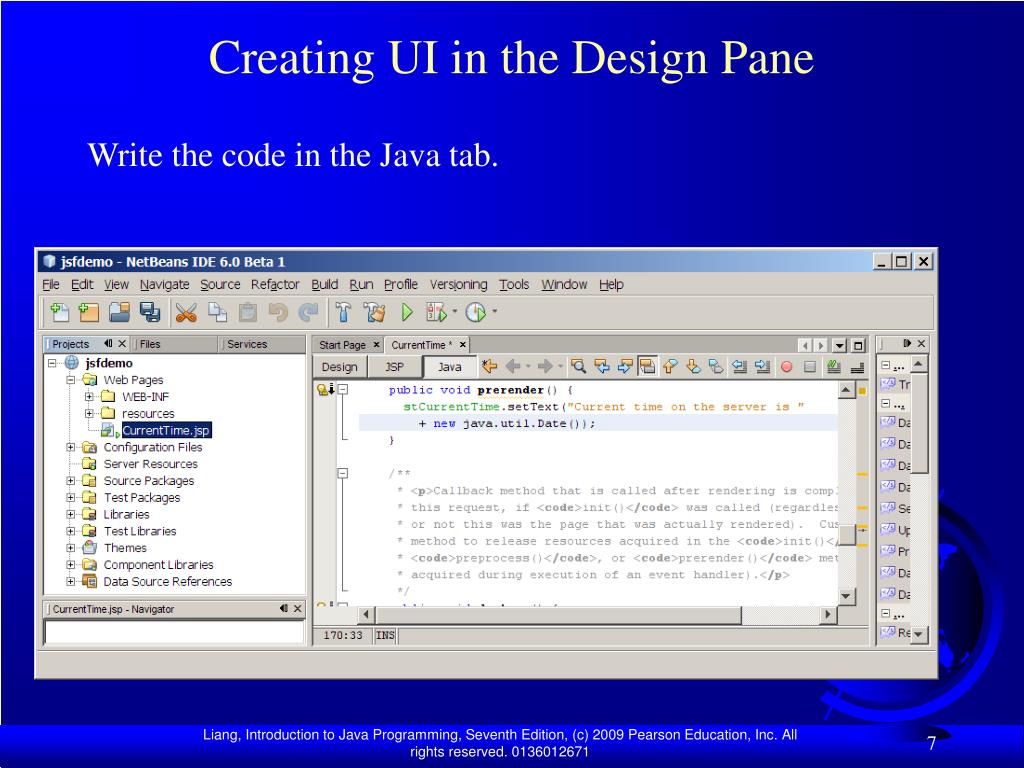This screenshot has height=768, width=1024.
Task: Expand the WEB-INF folder
Action: pos(89,396)
